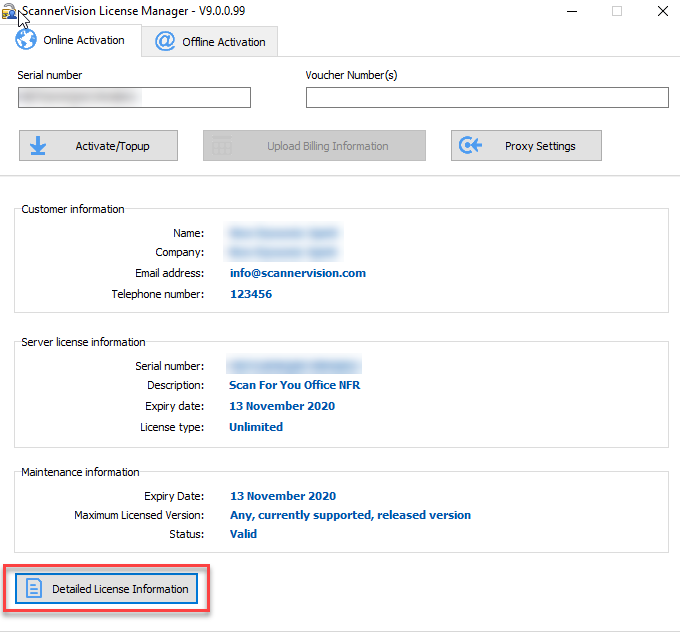
Task: Click the blue download arrow icon
Action: [x=38, y=146]
